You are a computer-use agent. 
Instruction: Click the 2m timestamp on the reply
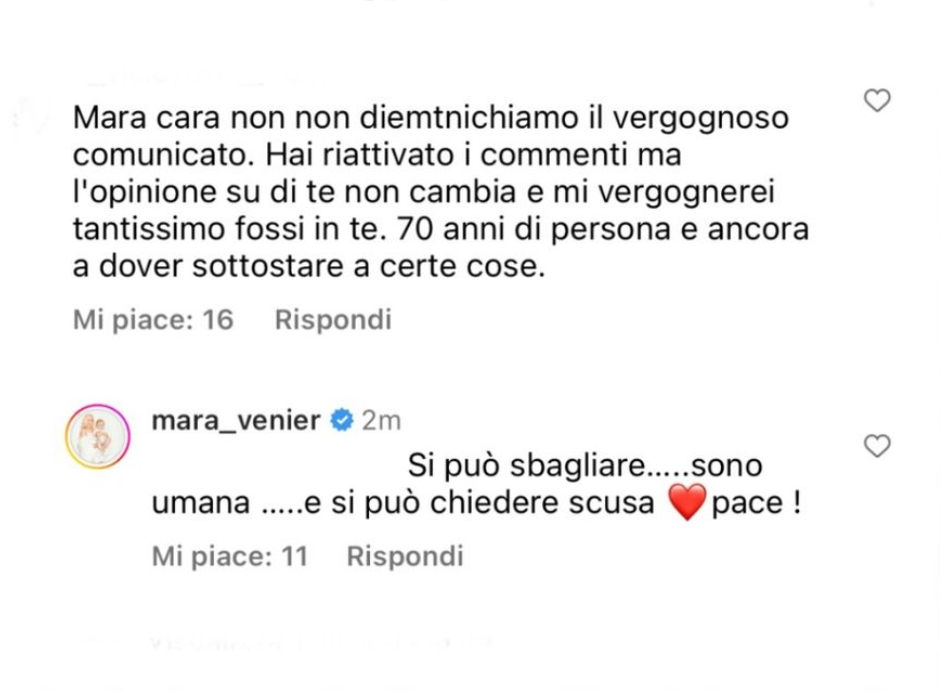pyautogui.click(x=381, y=420)
